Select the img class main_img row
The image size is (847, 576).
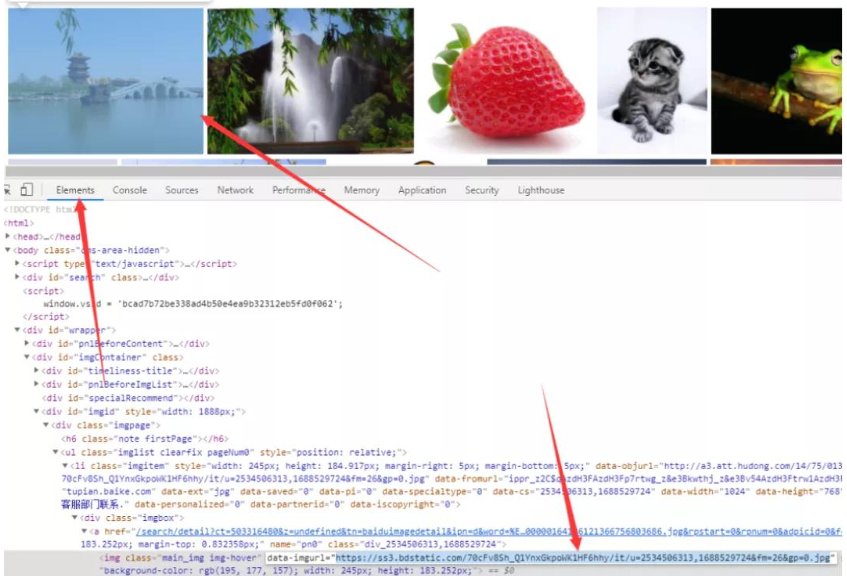click(x=423, y=558)
